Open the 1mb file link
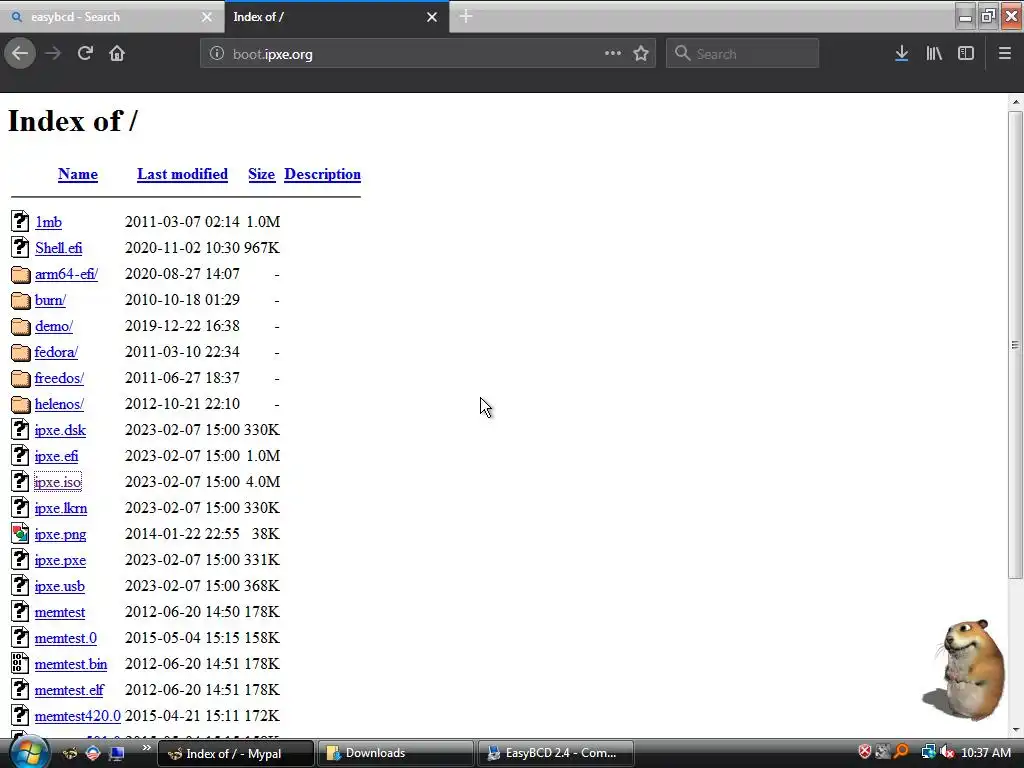 tap(48, 222)
